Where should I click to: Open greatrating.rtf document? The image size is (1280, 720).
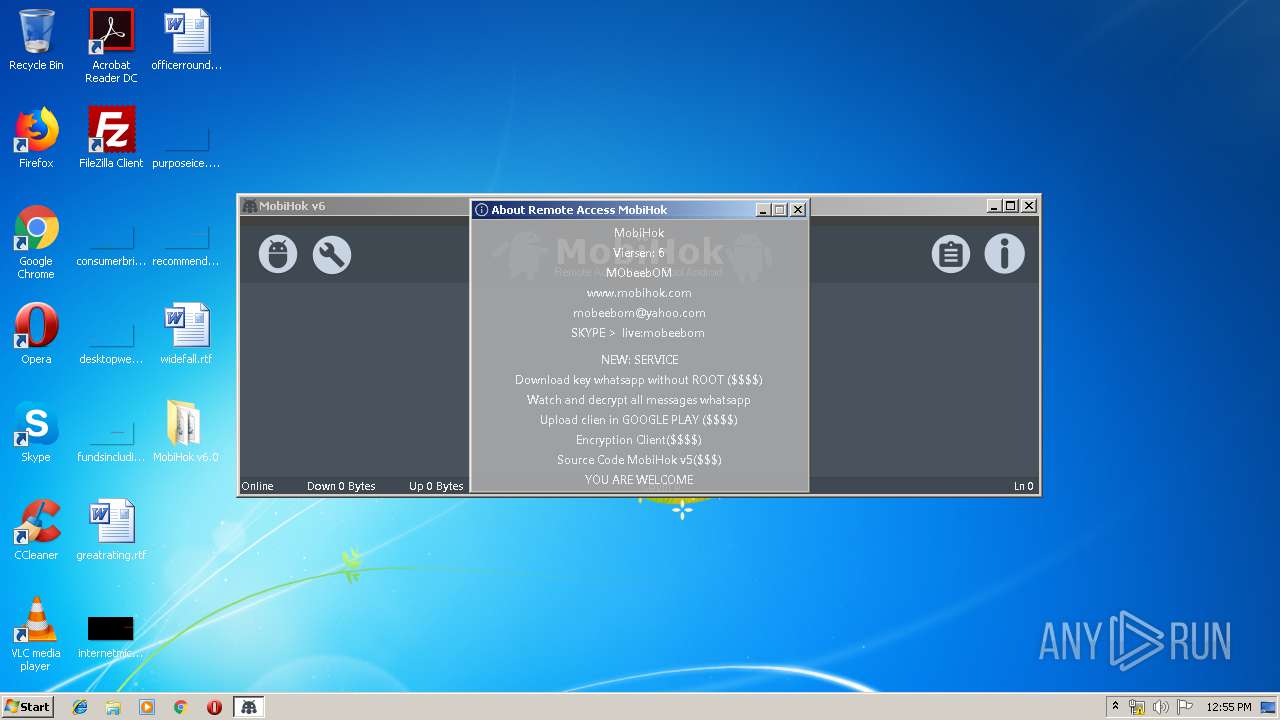pyautogui.click(x=111, y=530)
